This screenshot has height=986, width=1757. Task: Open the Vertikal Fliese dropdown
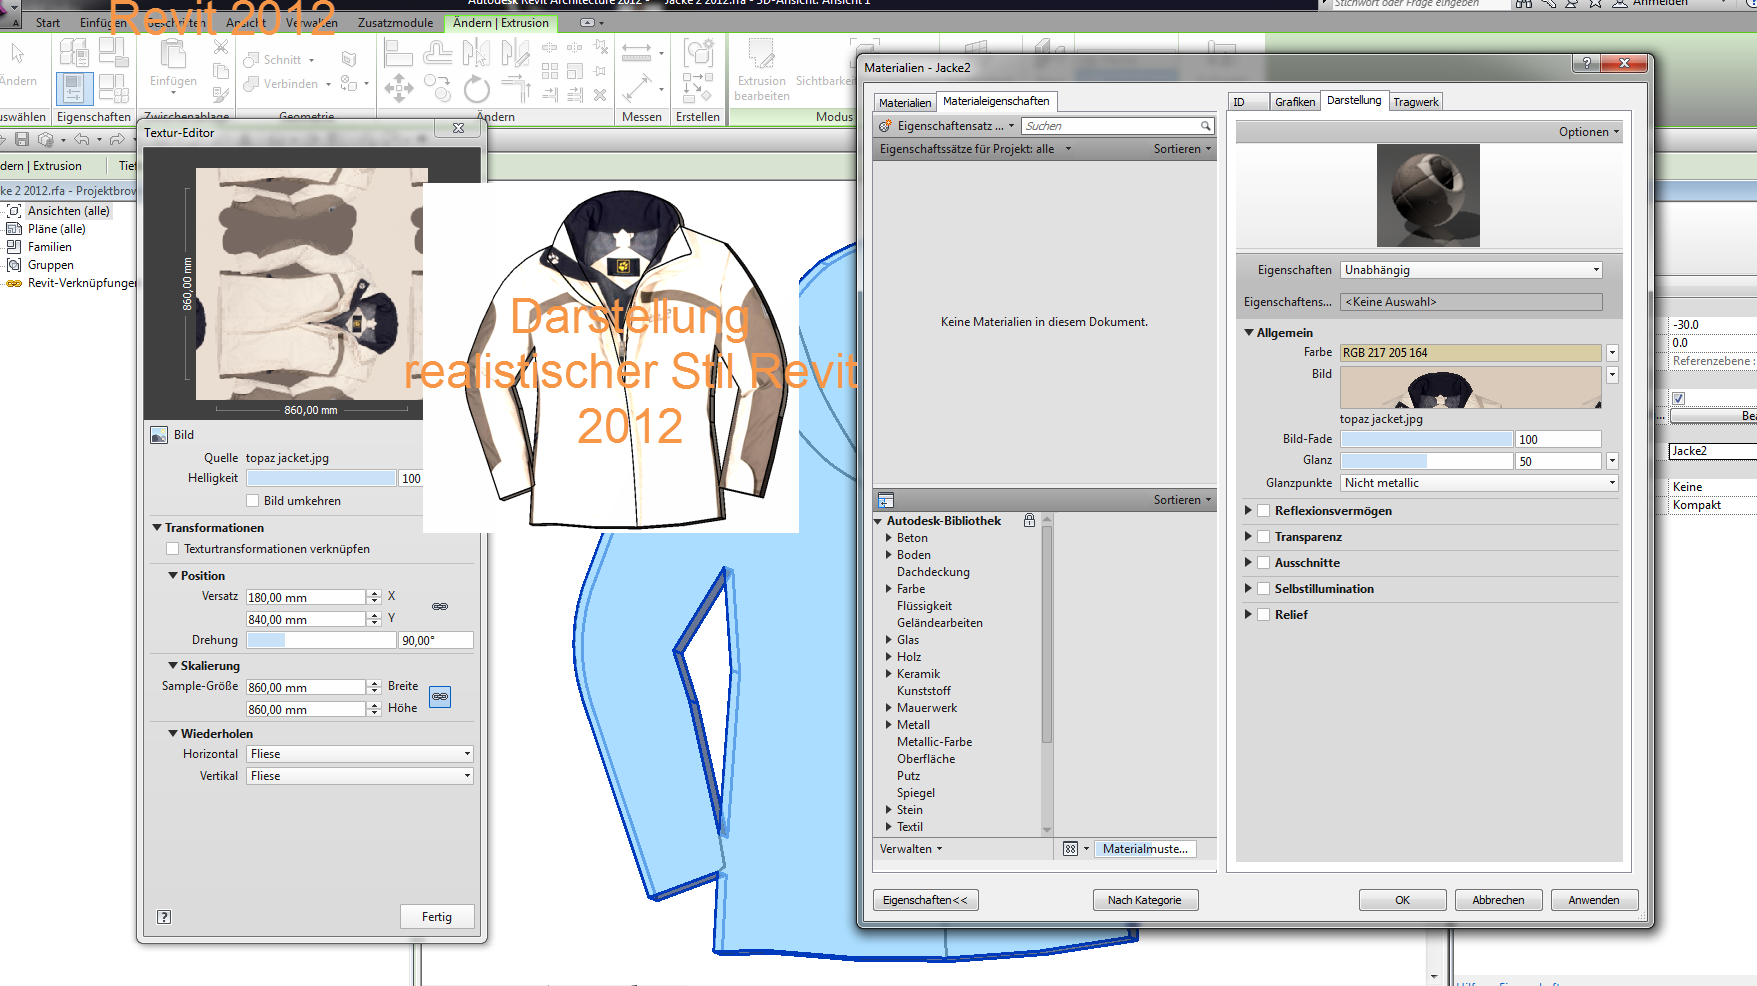pos(360,776)
